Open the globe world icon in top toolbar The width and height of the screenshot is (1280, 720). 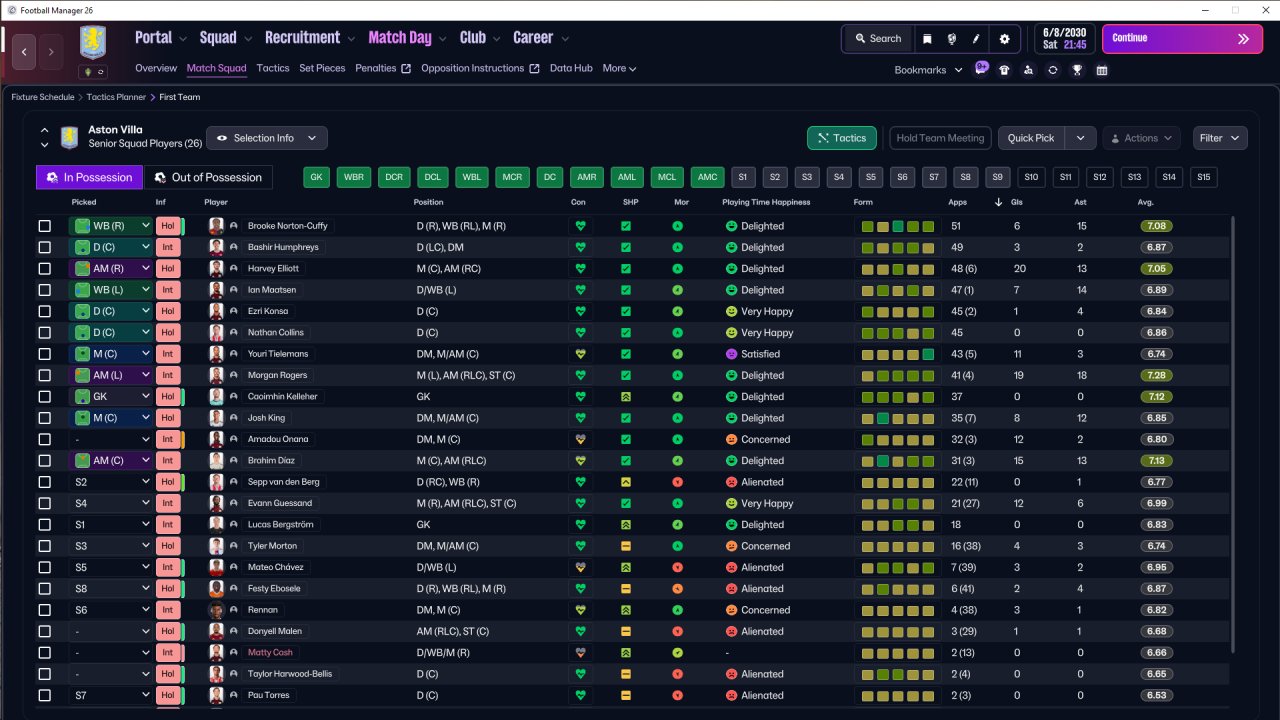[952, 39]
